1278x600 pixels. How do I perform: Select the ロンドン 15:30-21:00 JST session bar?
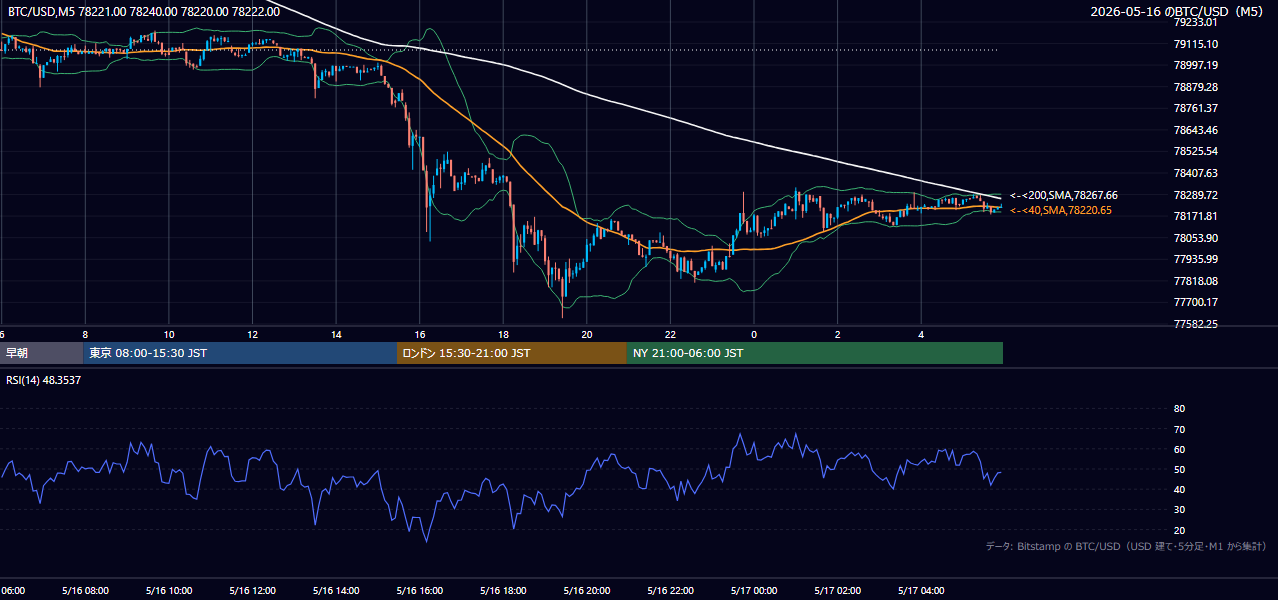pyautogui.click(x=512, y=353)
